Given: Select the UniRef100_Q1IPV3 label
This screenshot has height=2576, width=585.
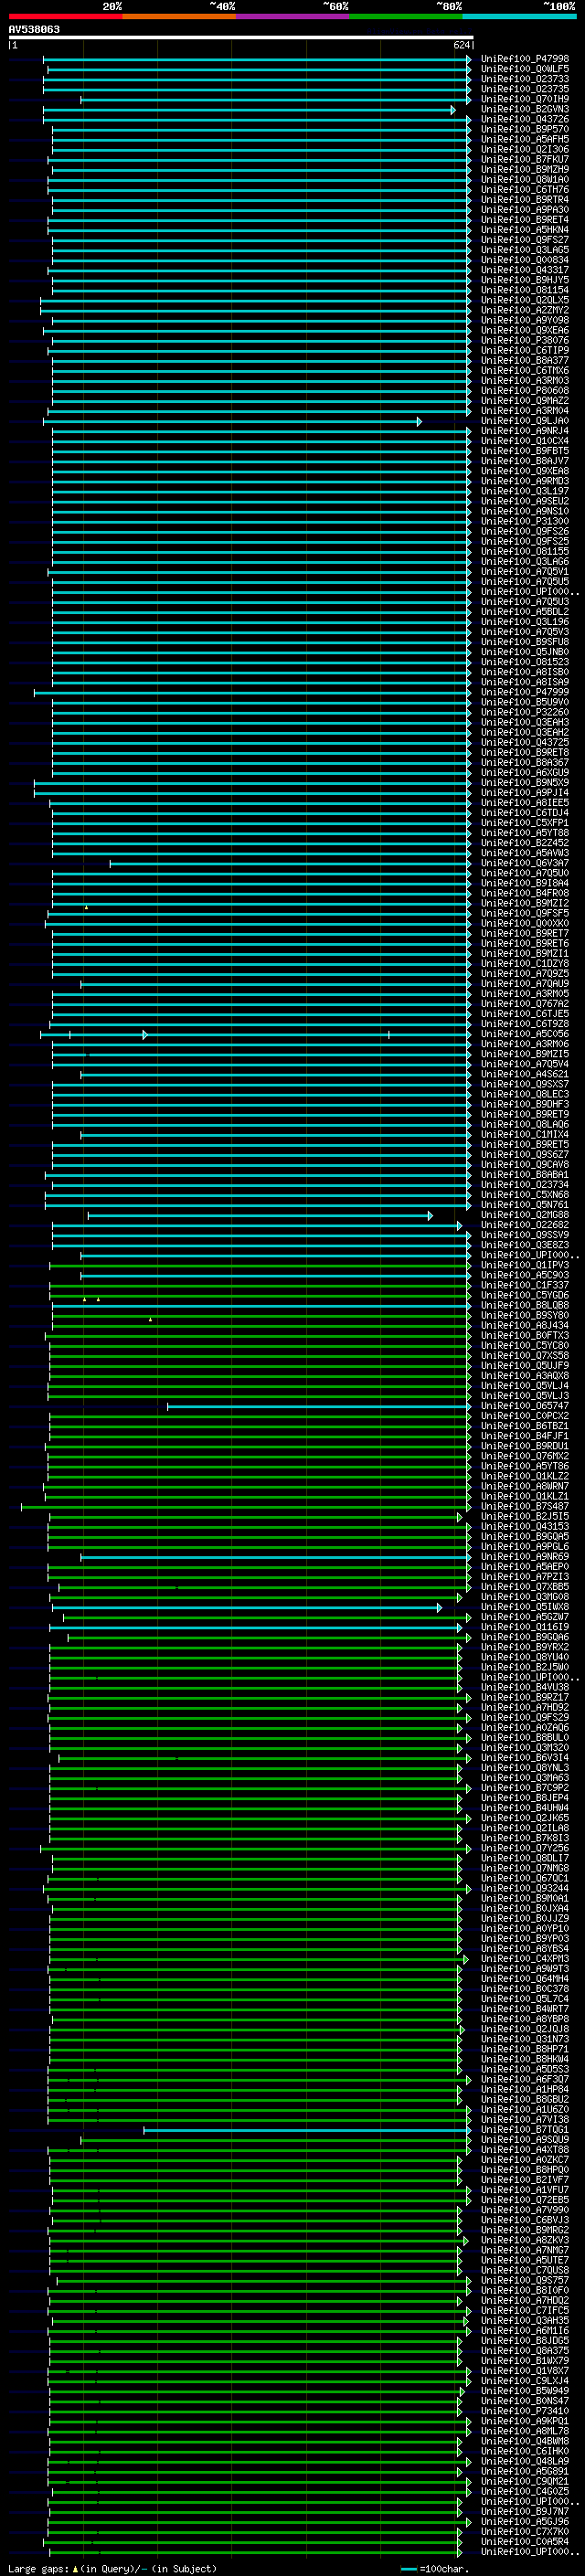Looking at the screenshot, I should (525, 1265).
